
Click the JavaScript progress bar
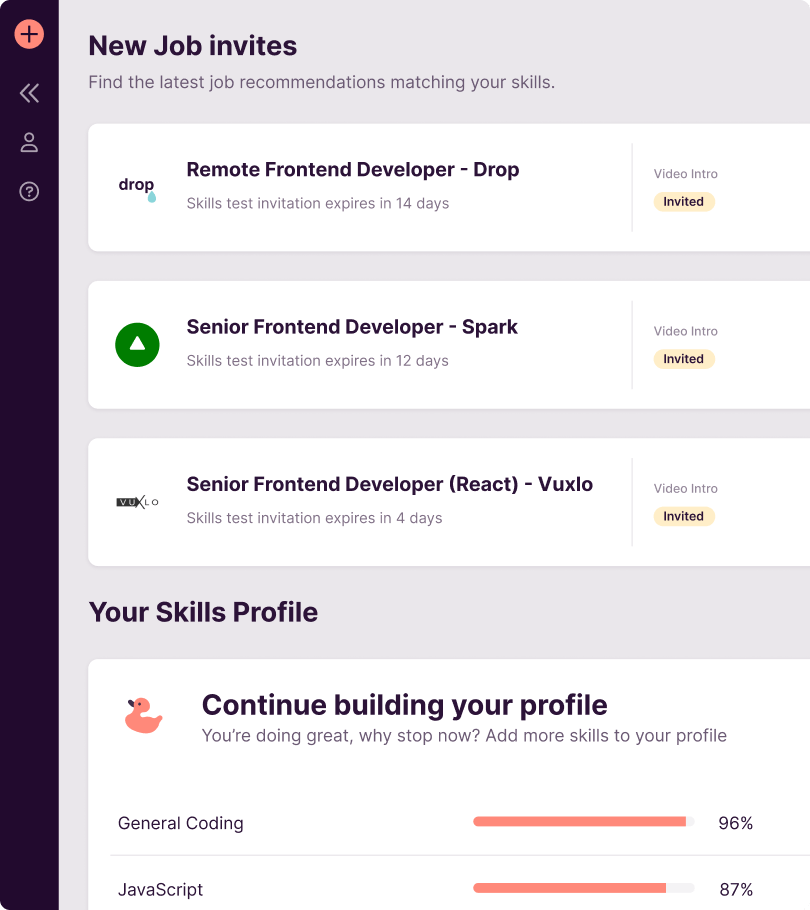tap(583, 888)
